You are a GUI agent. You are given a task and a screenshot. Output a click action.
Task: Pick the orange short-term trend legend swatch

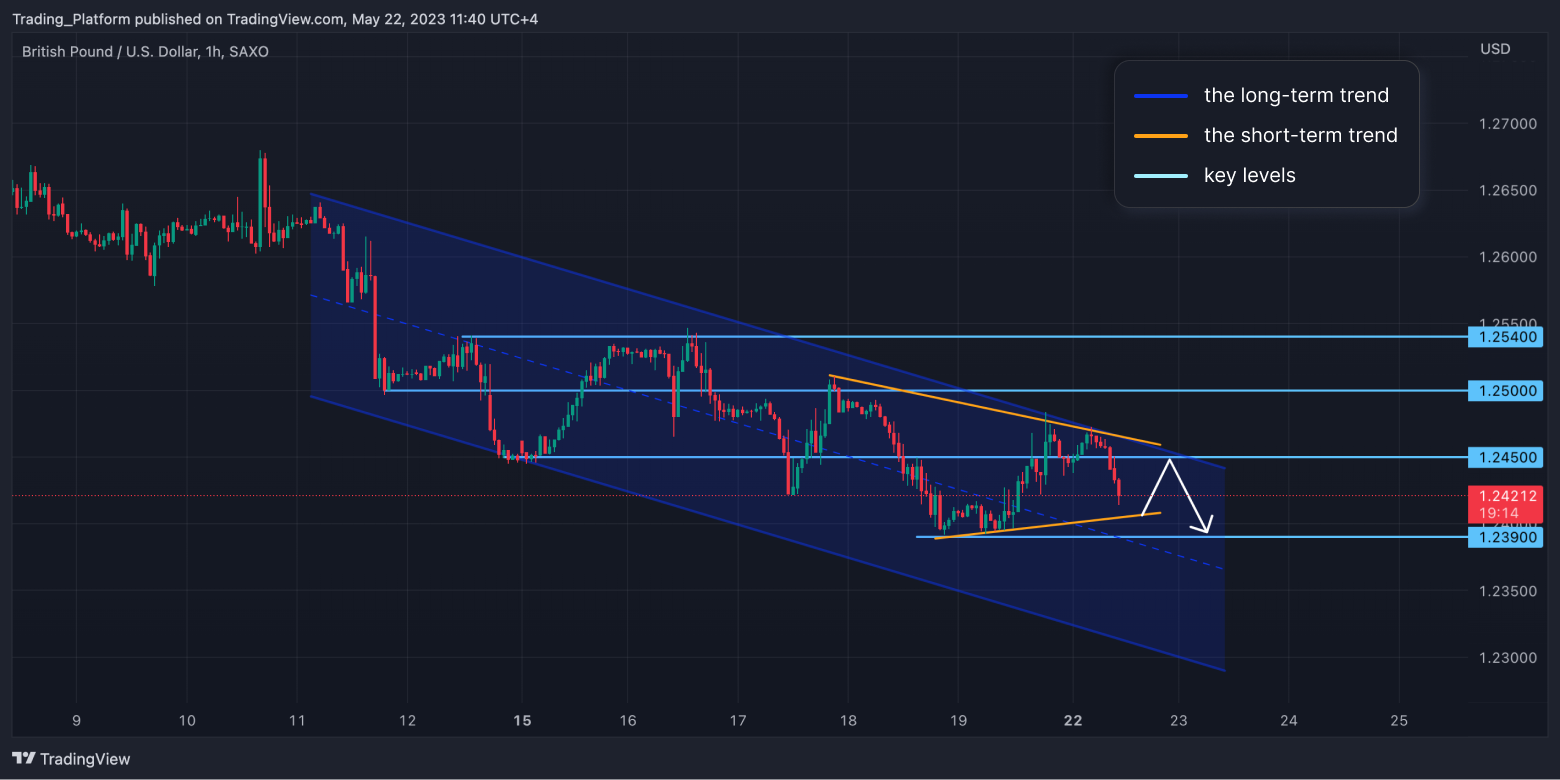click(1161, 136)
